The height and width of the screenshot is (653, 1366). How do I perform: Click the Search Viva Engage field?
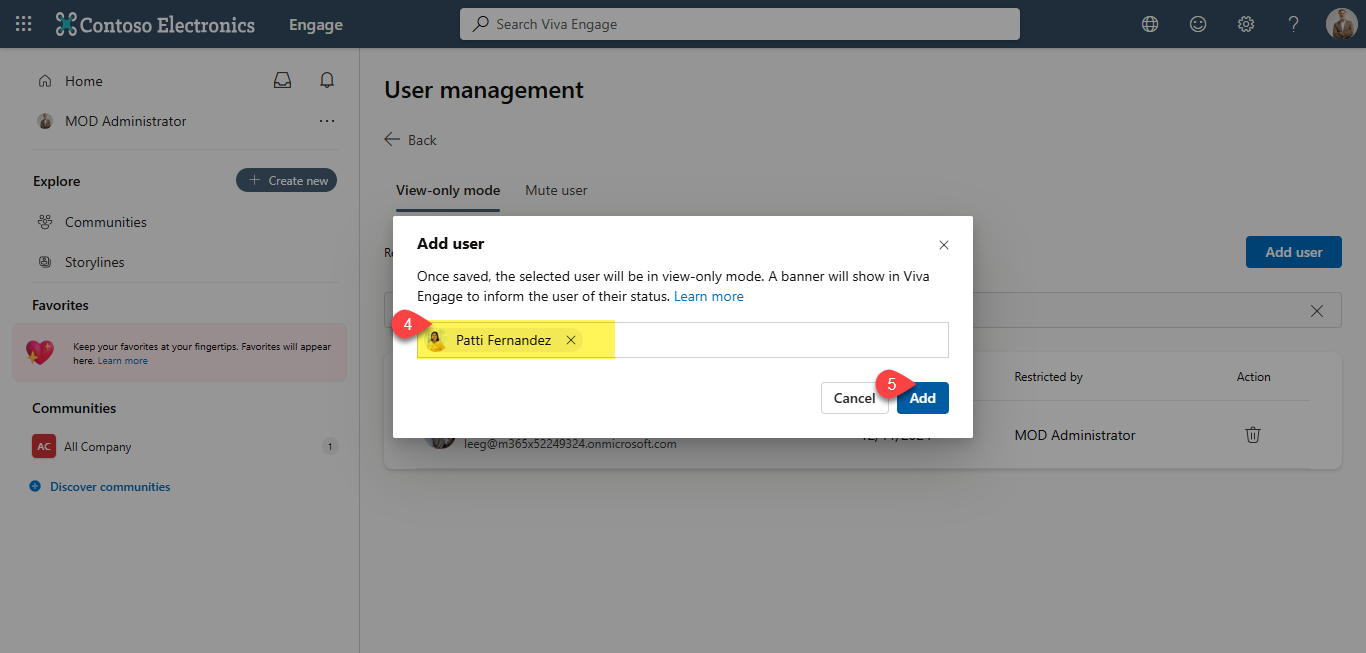tap(740, 23)
